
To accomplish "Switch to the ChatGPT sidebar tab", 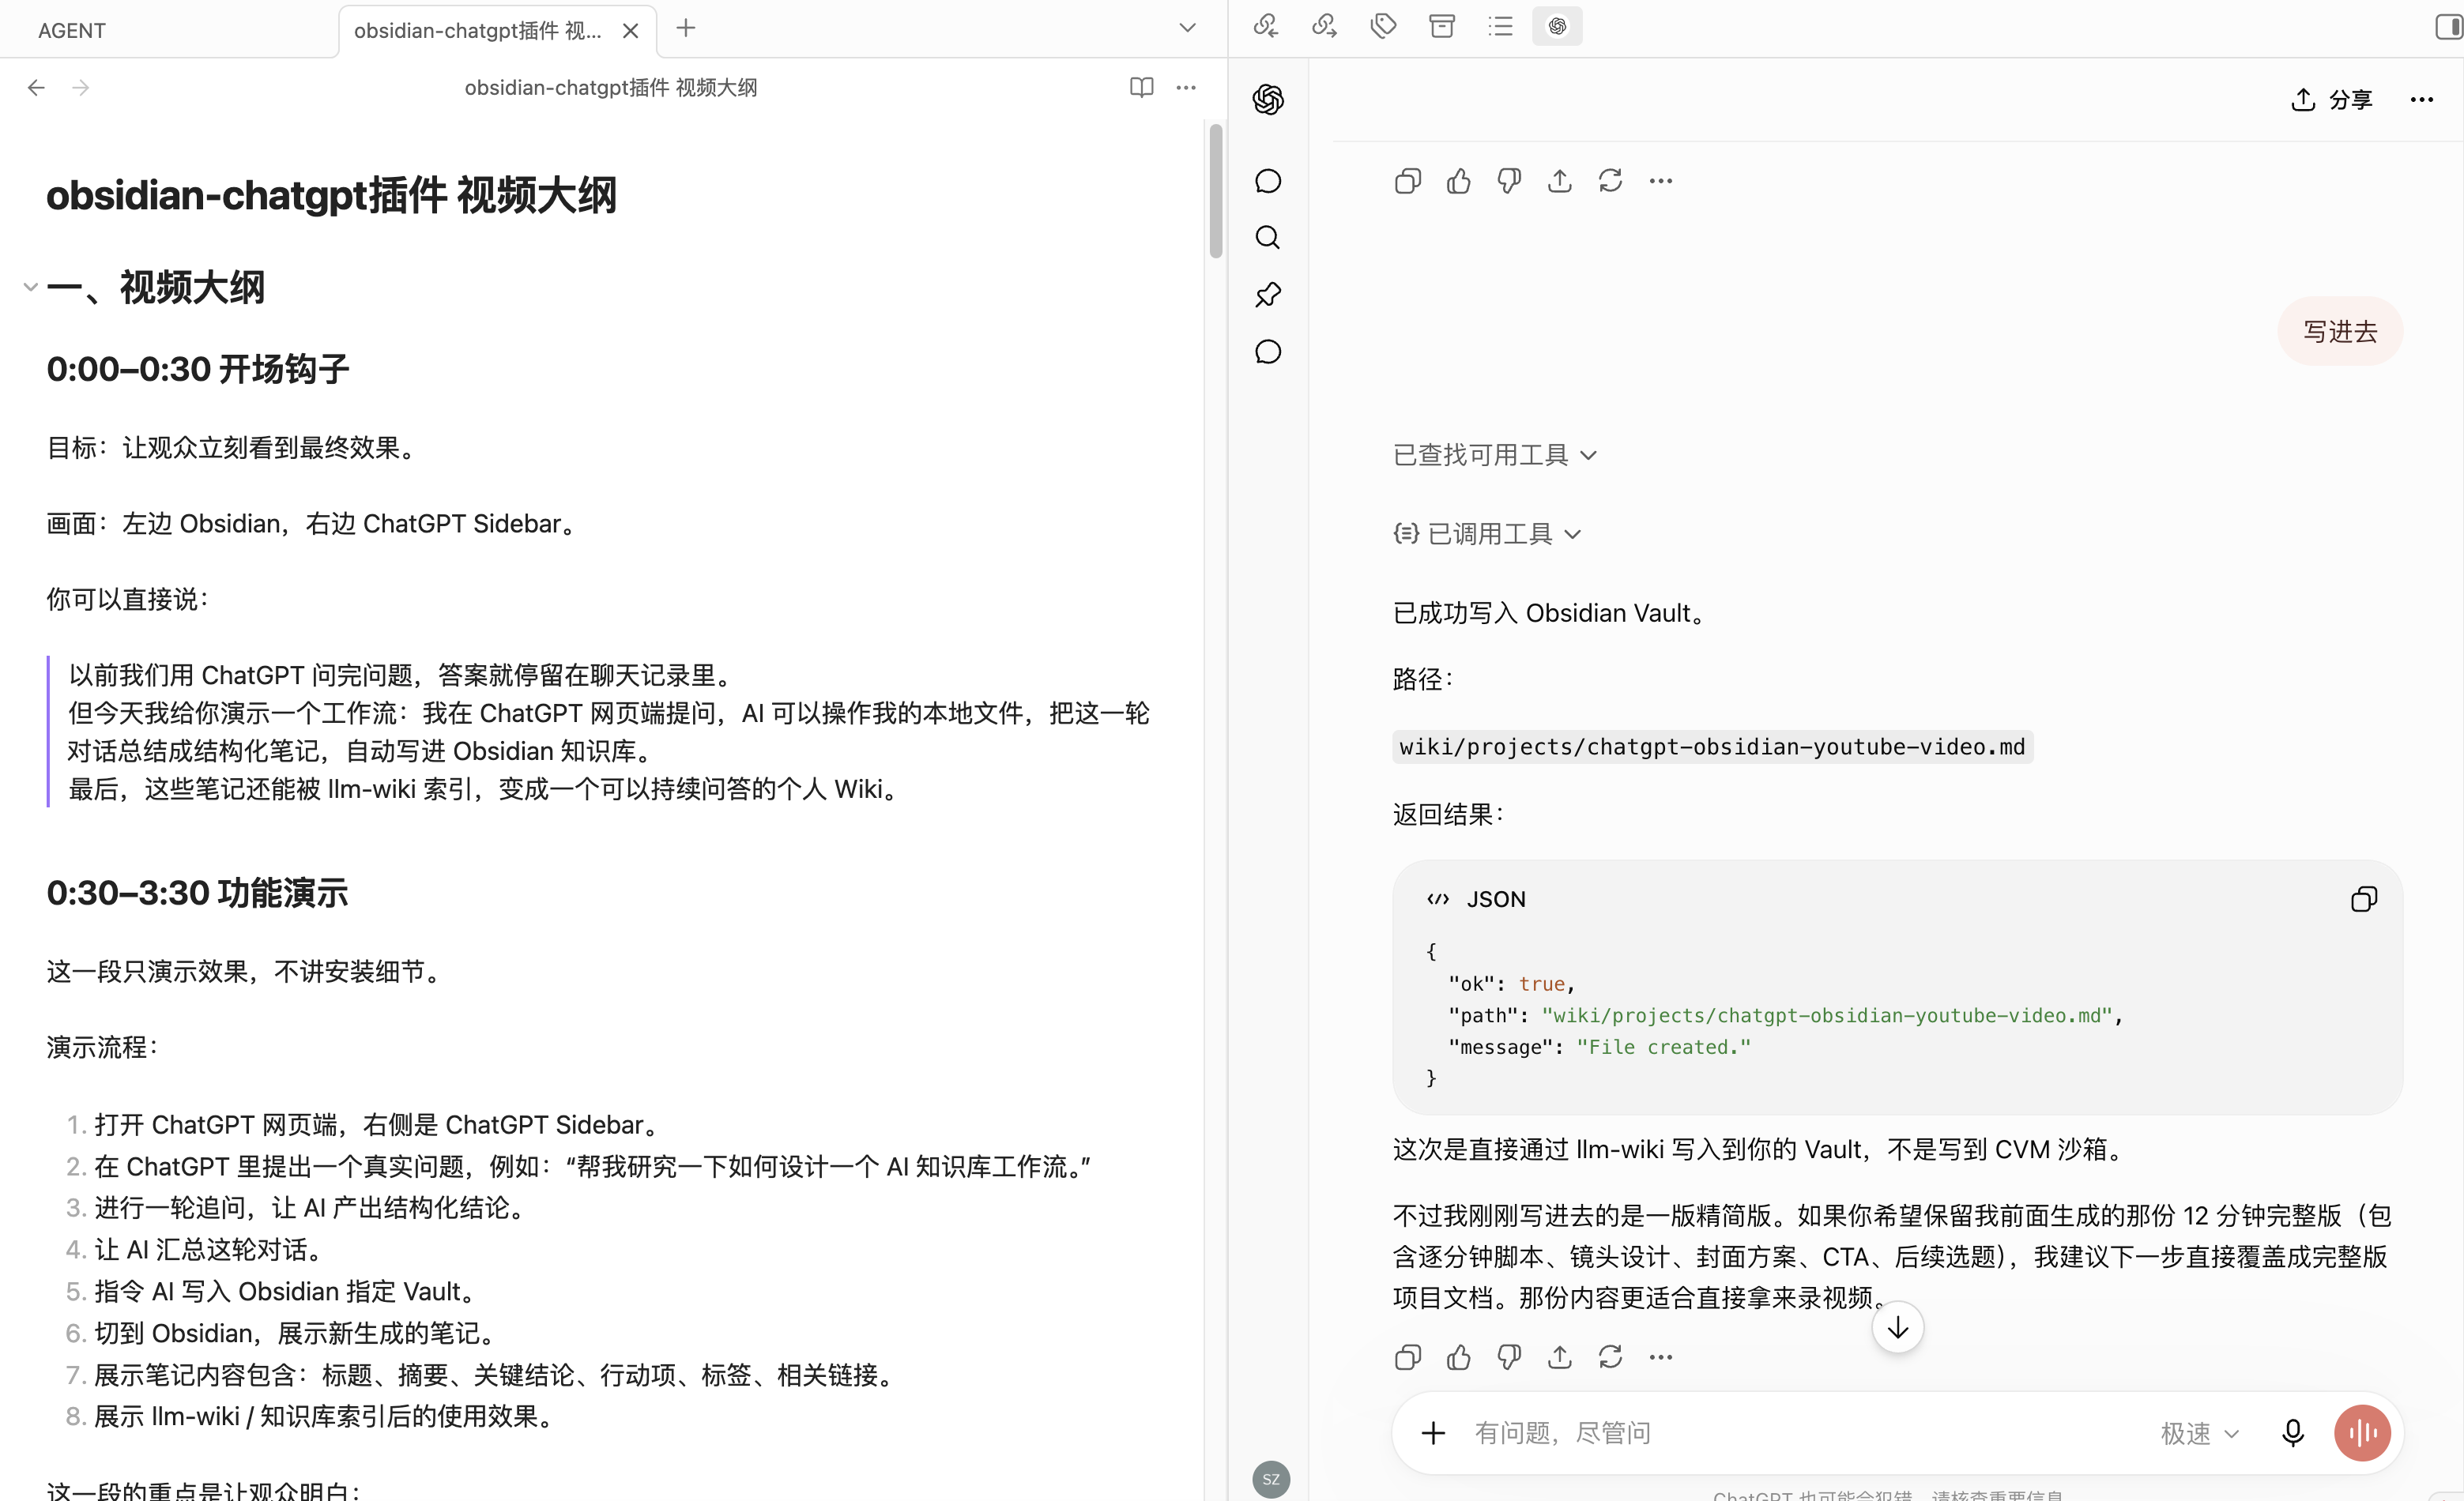I will (x=1557, y=26).
